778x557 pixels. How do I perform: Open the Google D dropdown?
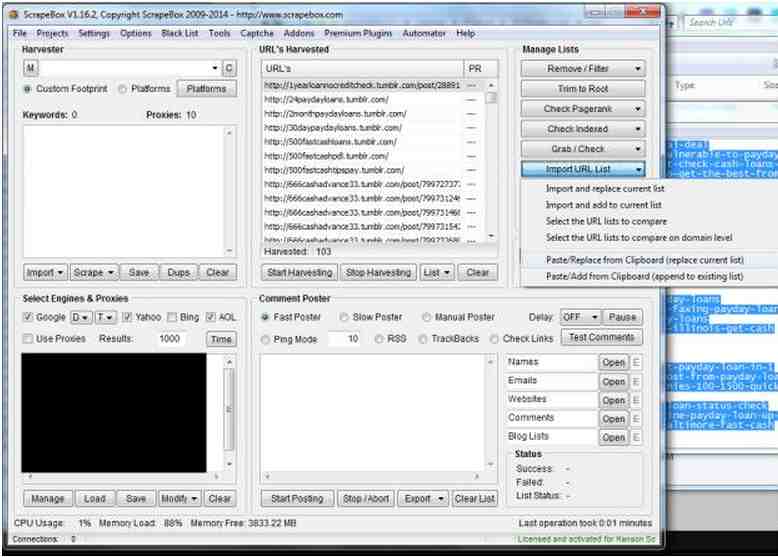80,317
